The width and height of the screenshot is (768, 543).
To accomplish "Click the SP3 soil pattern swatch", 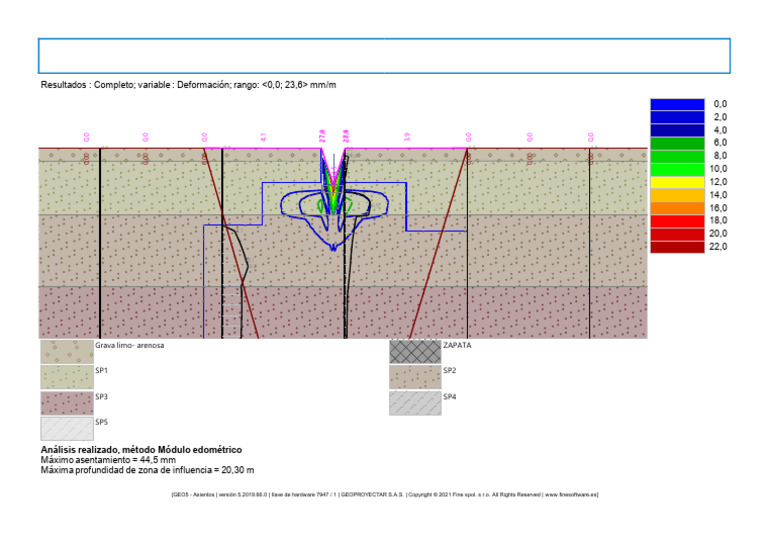I will [67, 403].
